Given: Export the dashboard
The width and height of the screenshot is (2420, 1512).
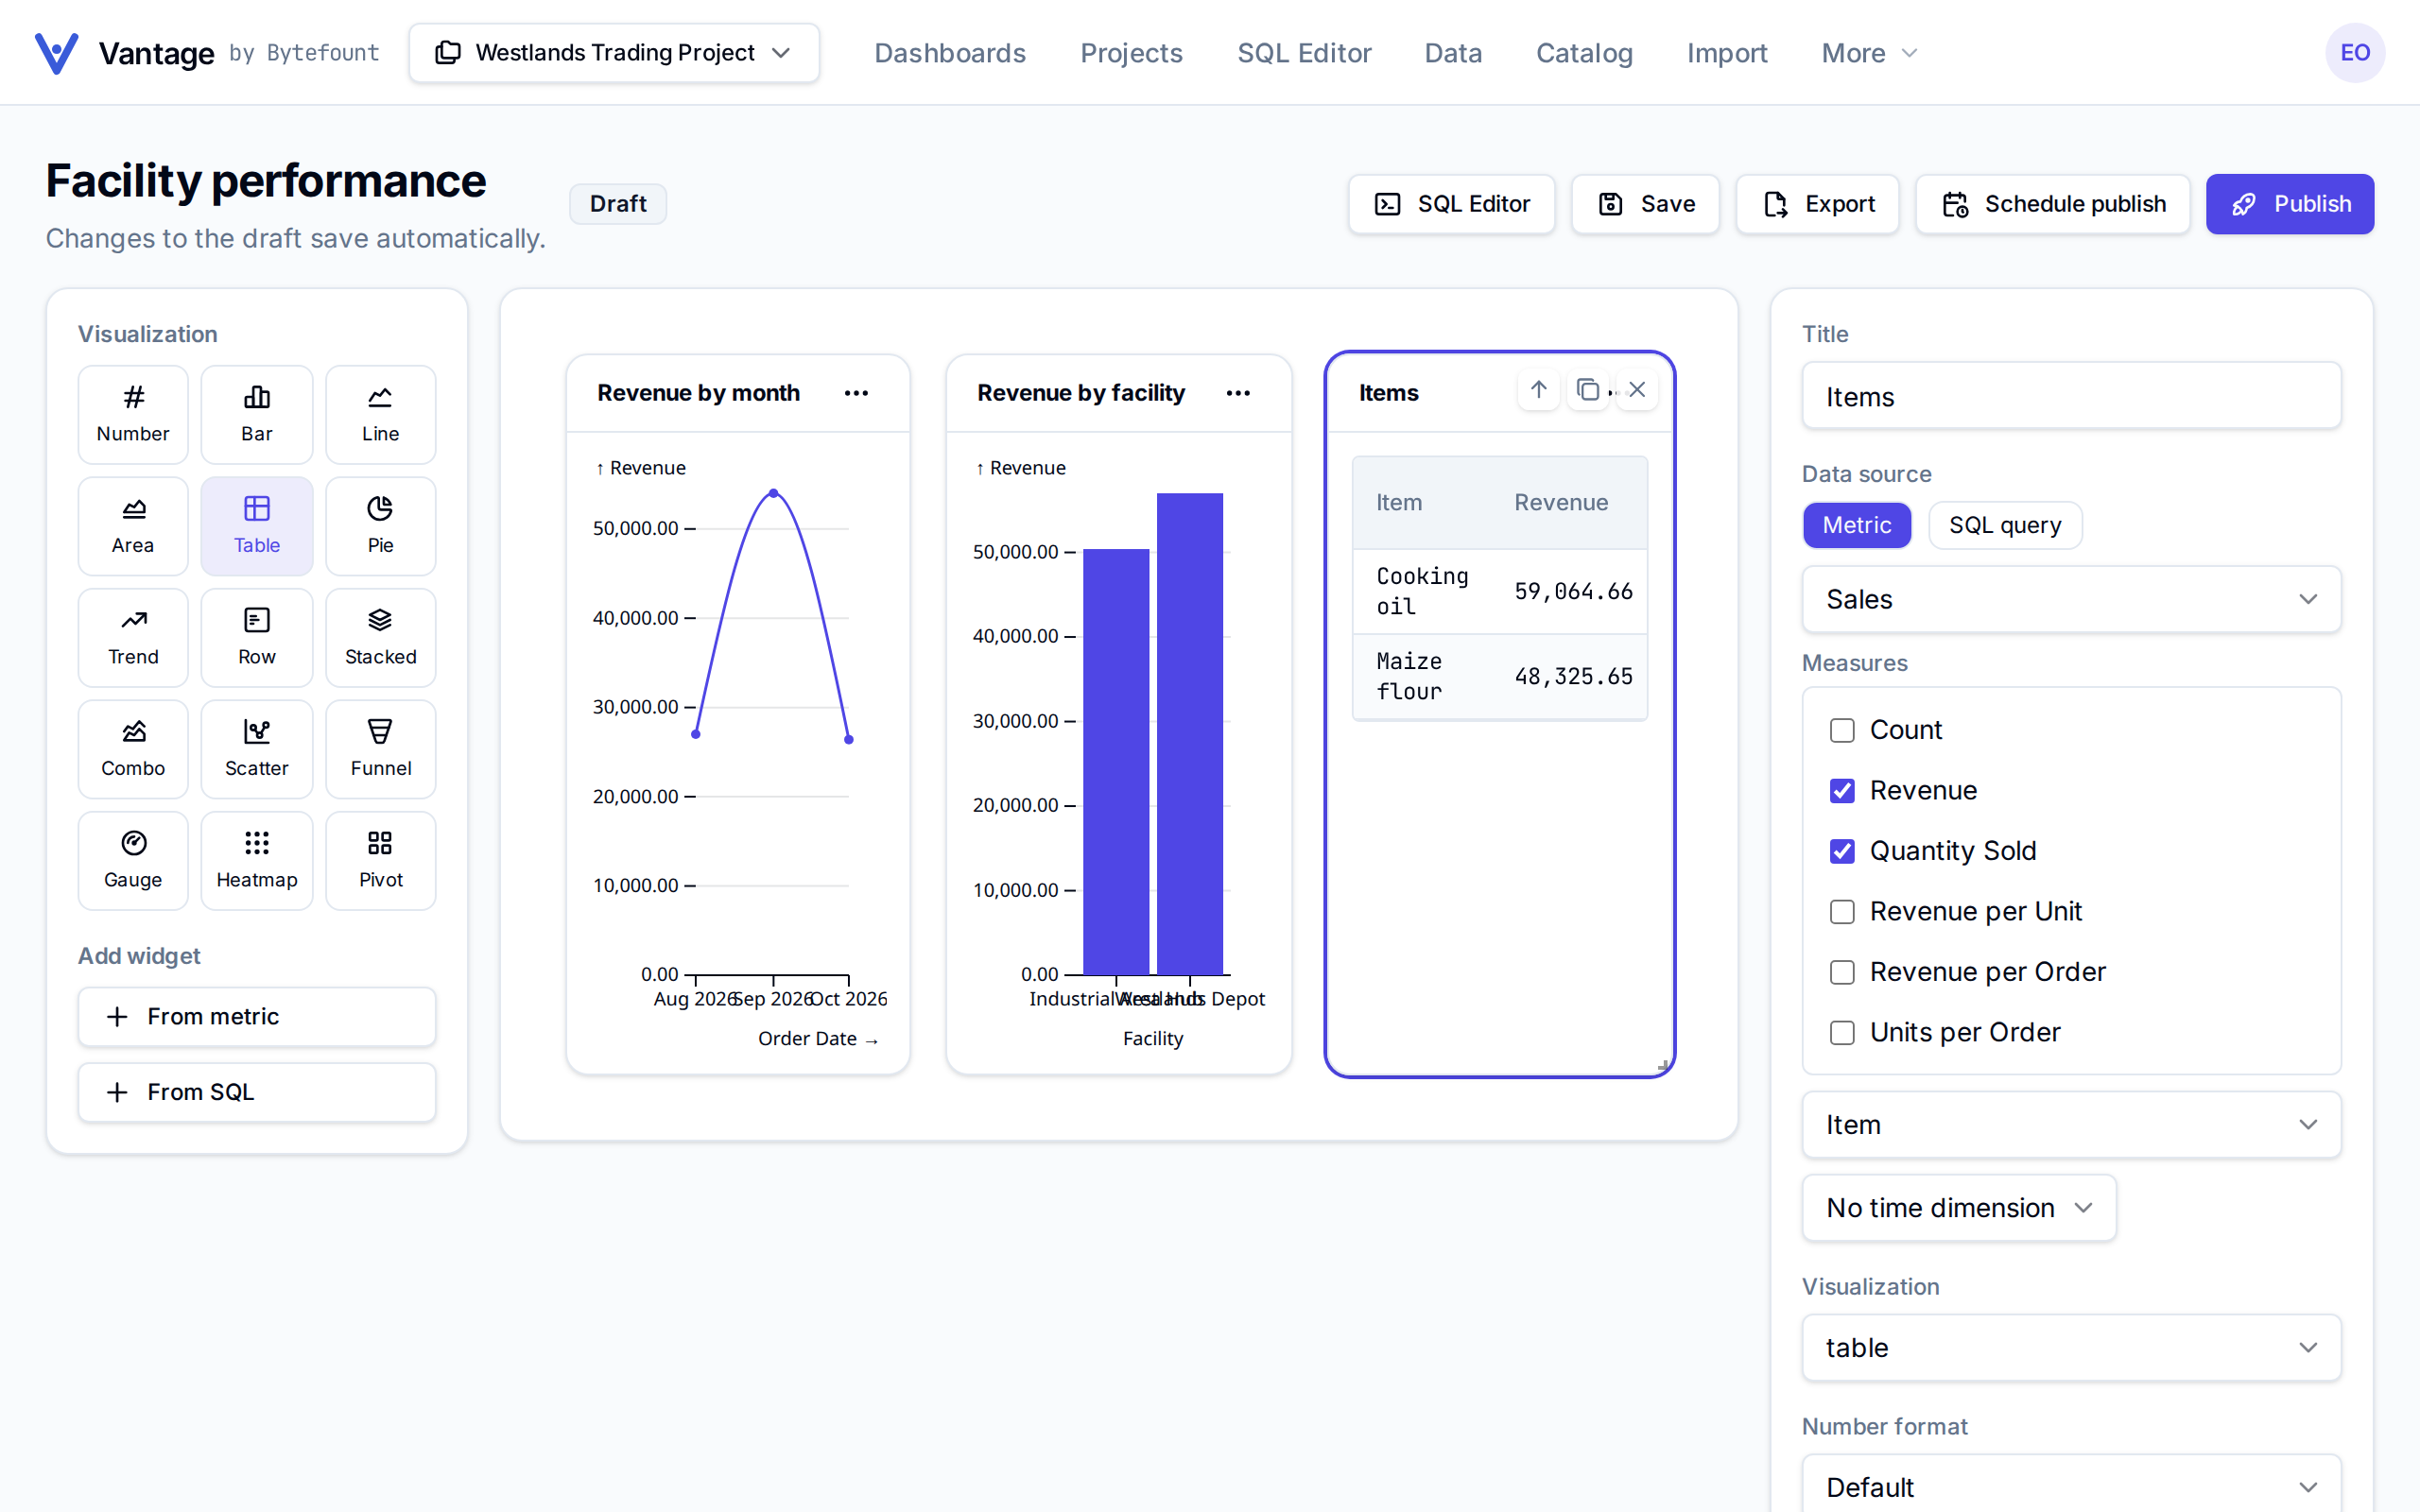Looking at the screenshot, I should pyautogui.click(x=1817, y=204).
